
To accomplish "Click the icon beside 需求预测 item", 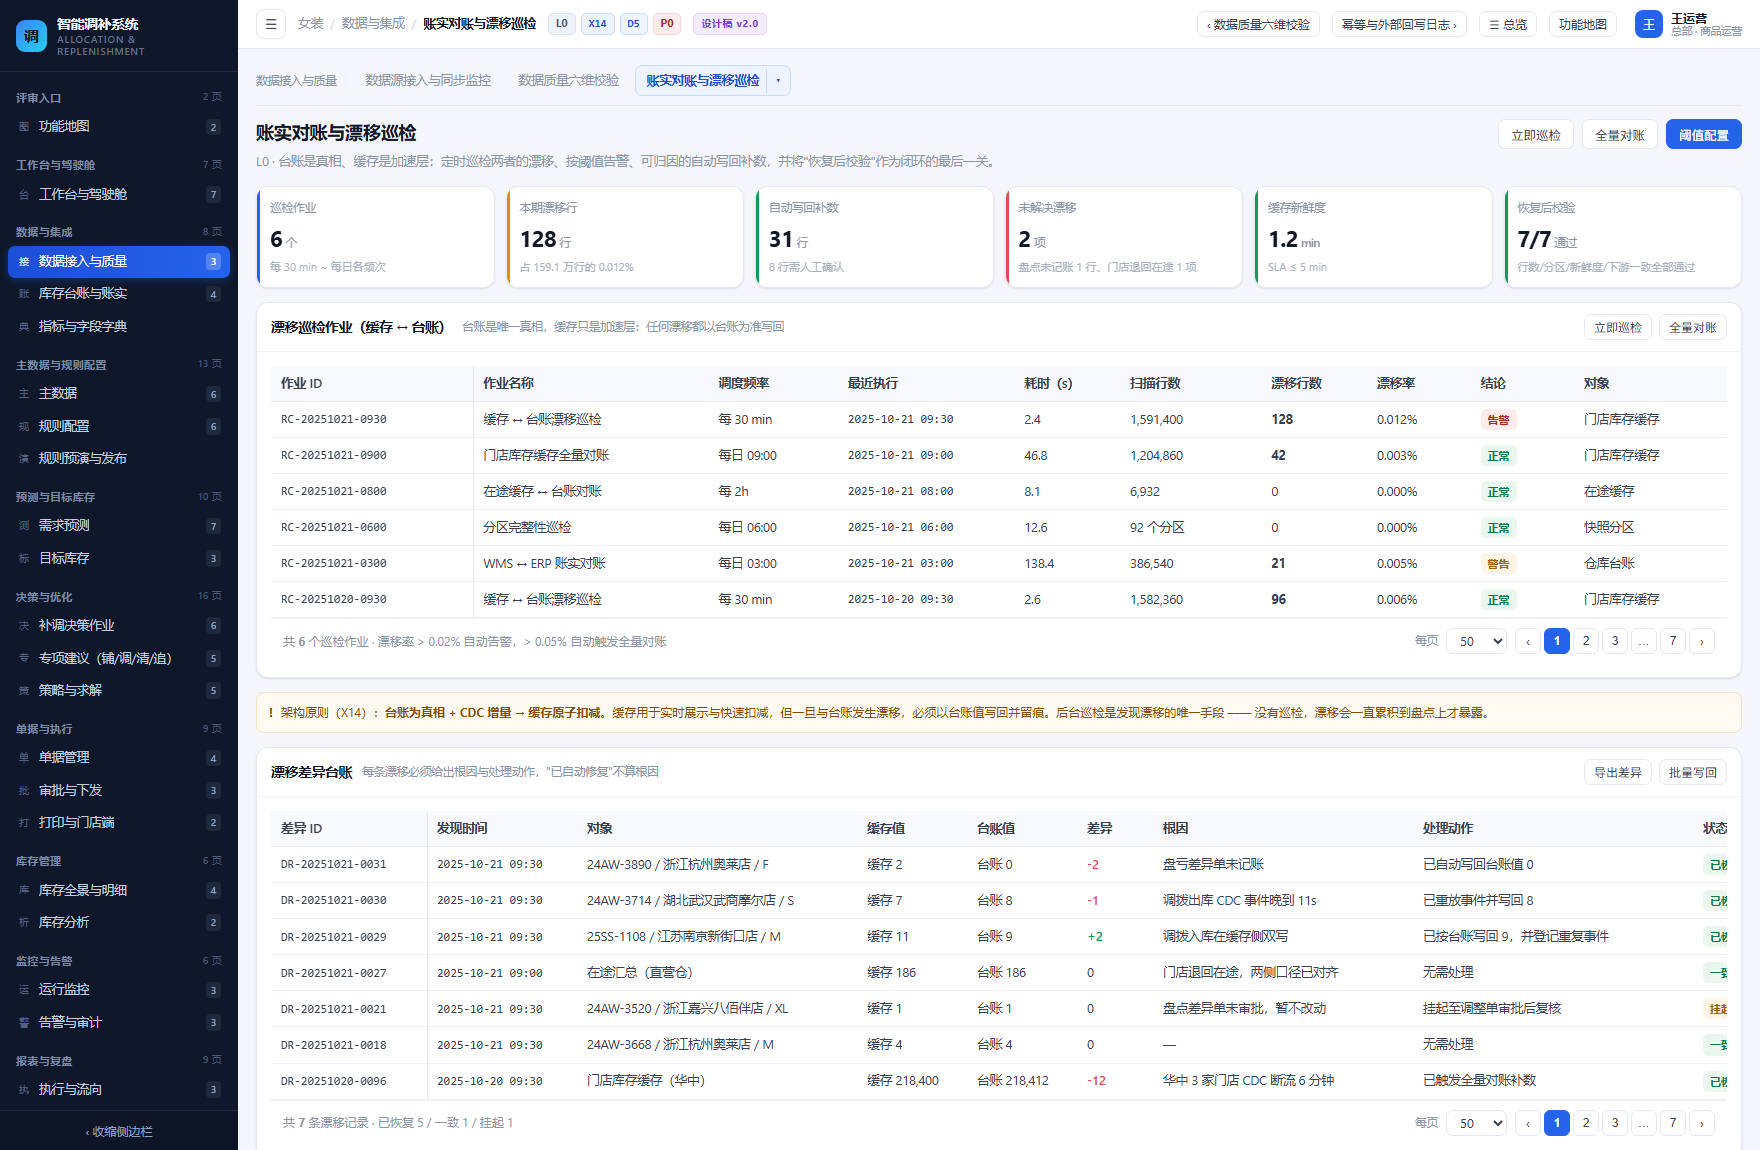I will point(24,526).
